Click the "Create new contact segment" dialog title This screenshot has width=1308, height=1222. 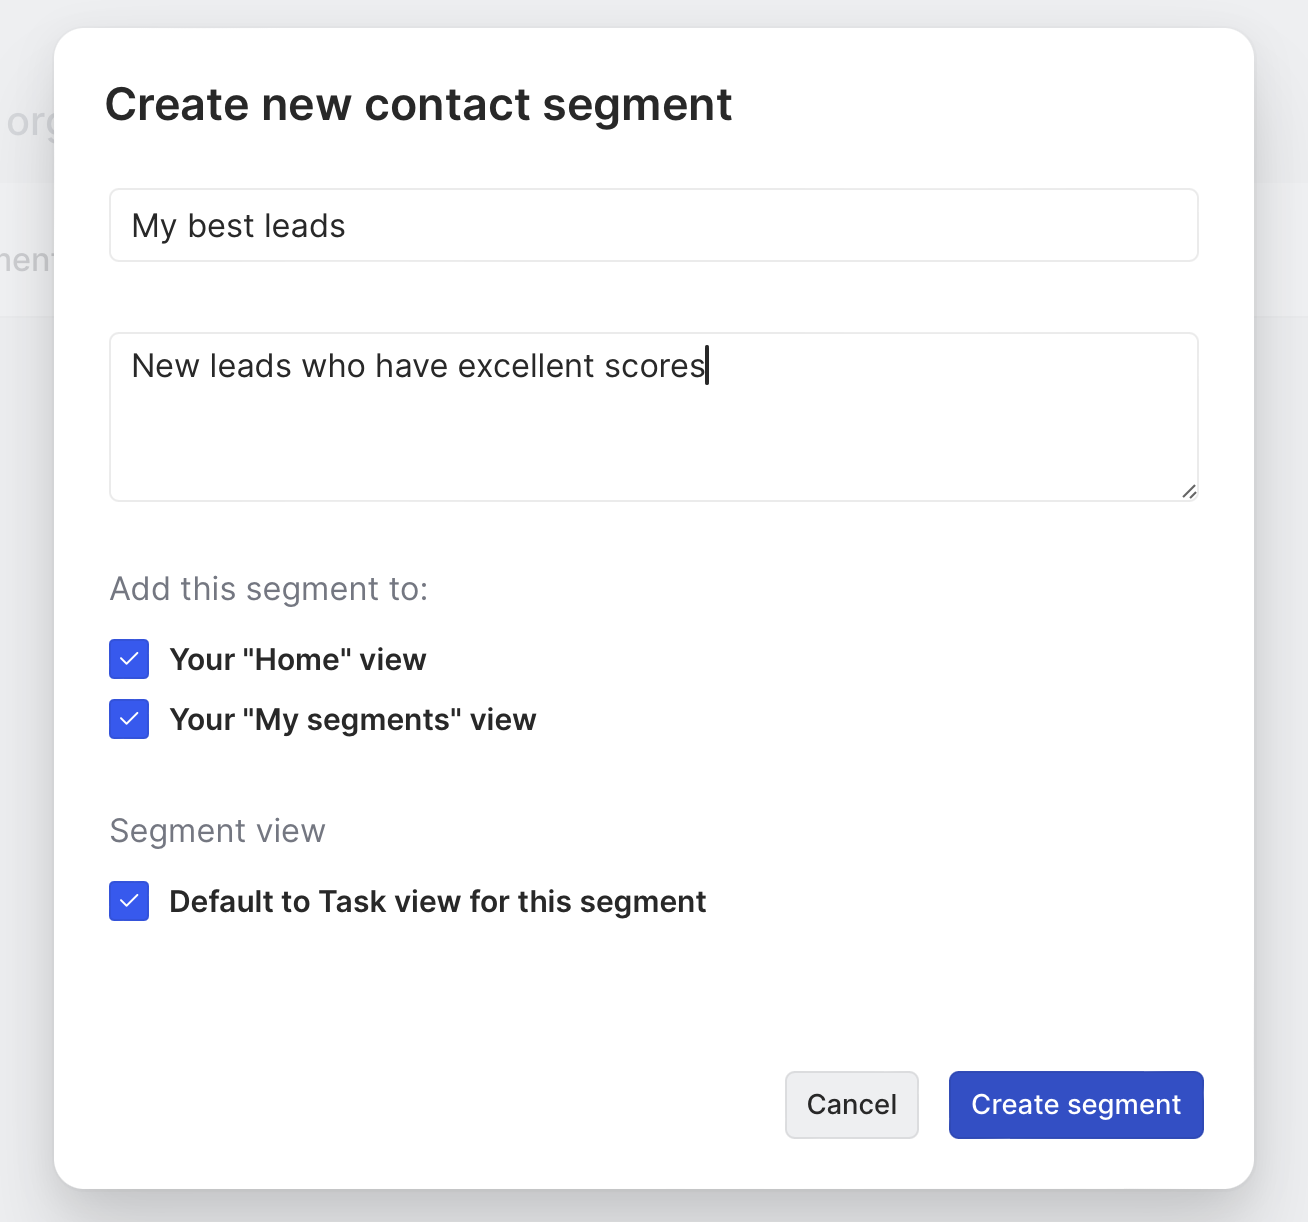(418, 105)
